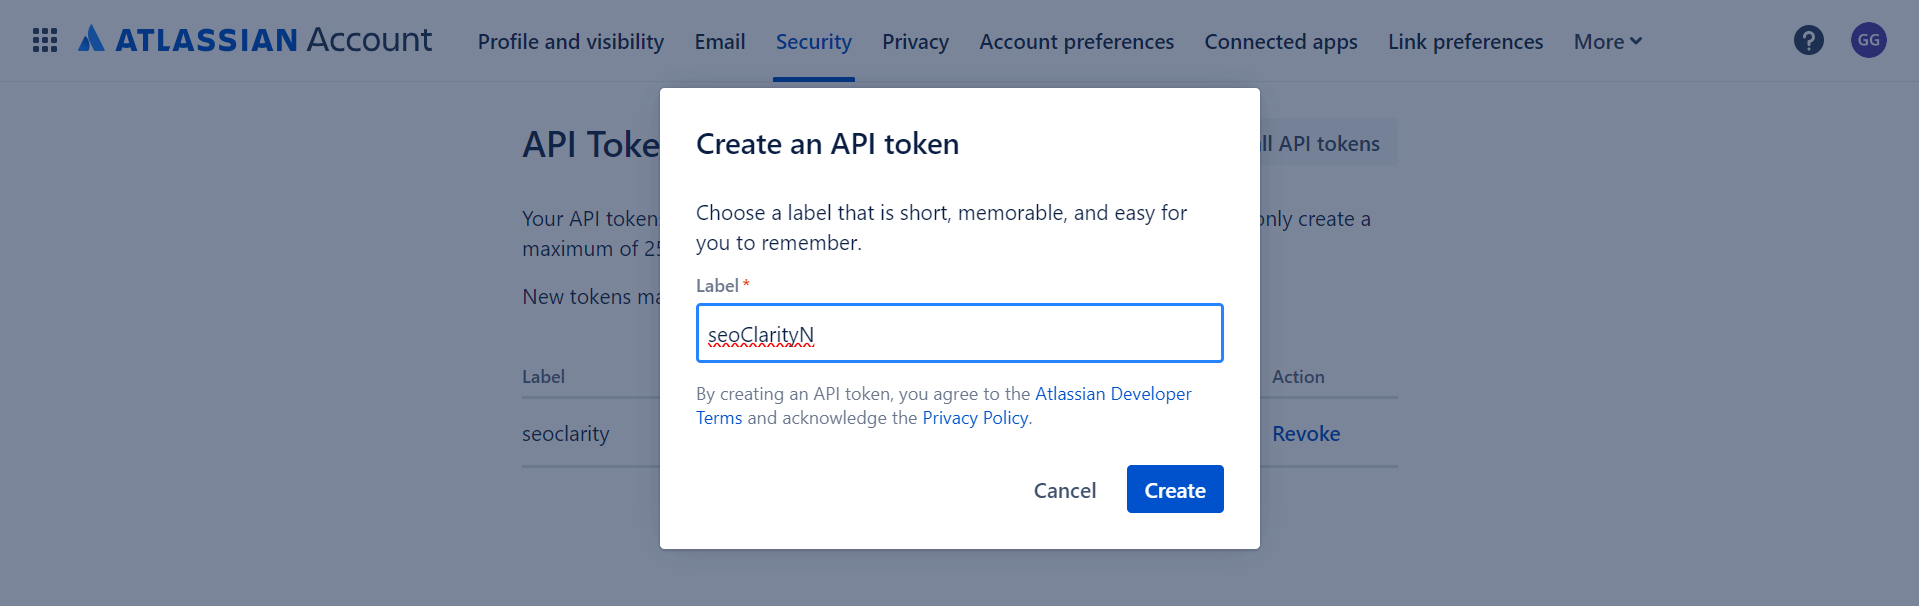Open the Connected apps tab
This screenshot has height=606, width=1919.
pos(1280,42)
